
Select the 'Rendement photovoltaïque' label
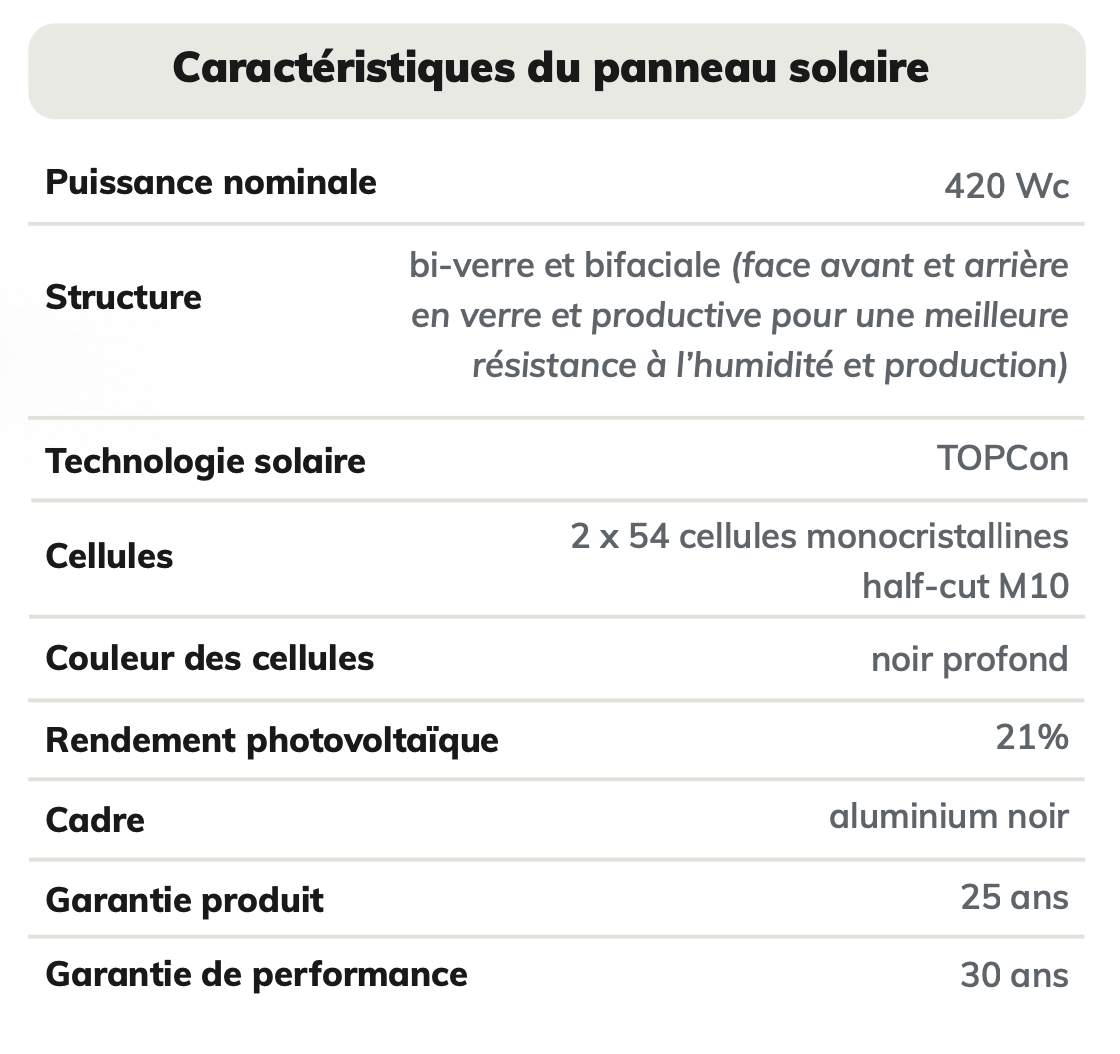pyautogui.click(x=272, y=741)
